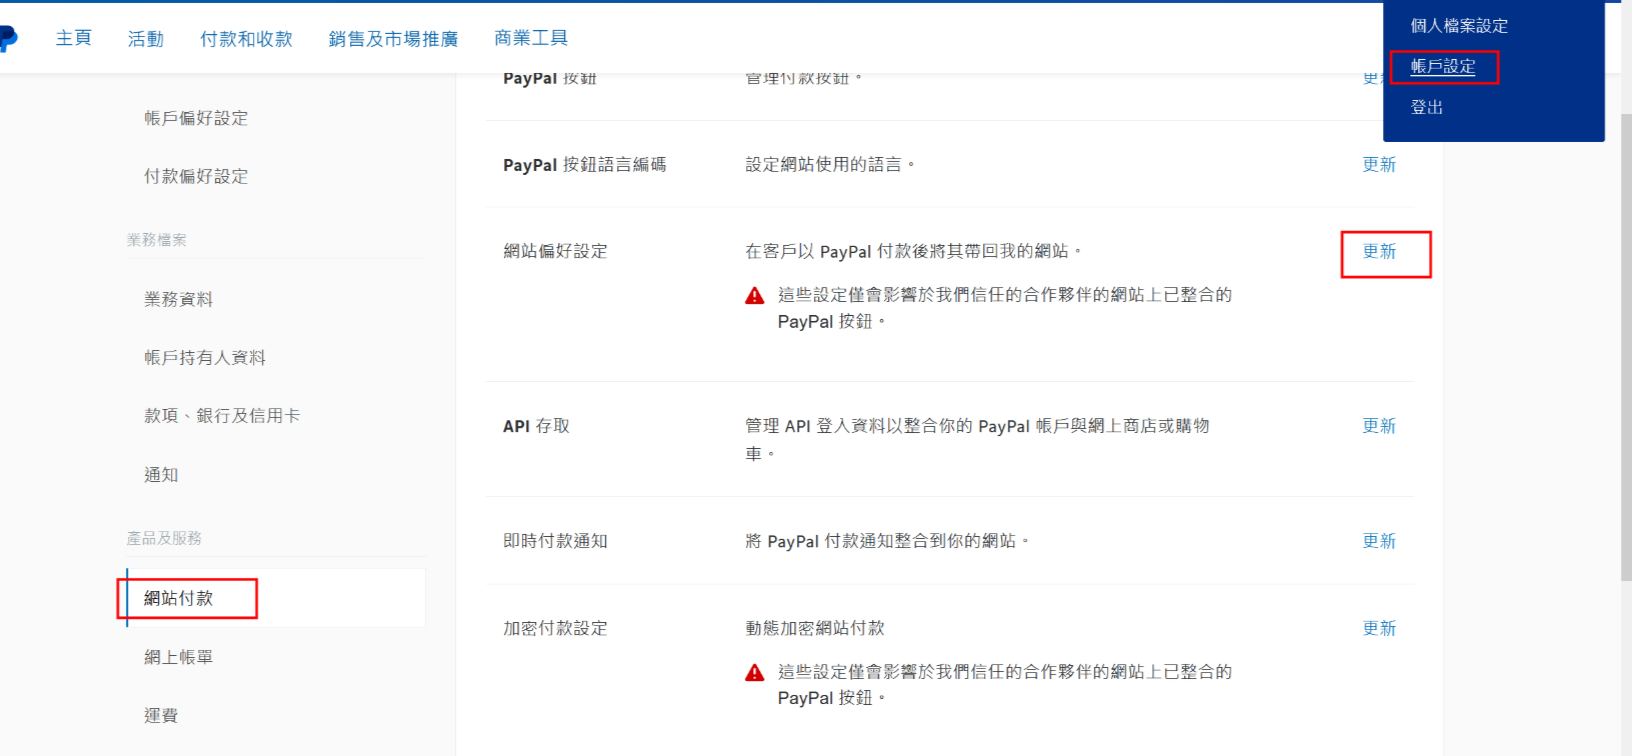Click 登出 to log out
The width and height of the screenshot is (1632, 756).
[1427, 107]
